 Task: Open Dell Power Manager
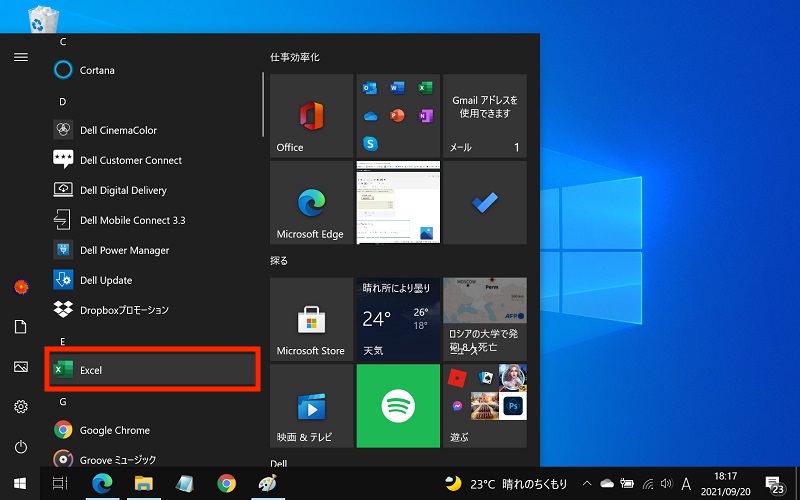124,250
